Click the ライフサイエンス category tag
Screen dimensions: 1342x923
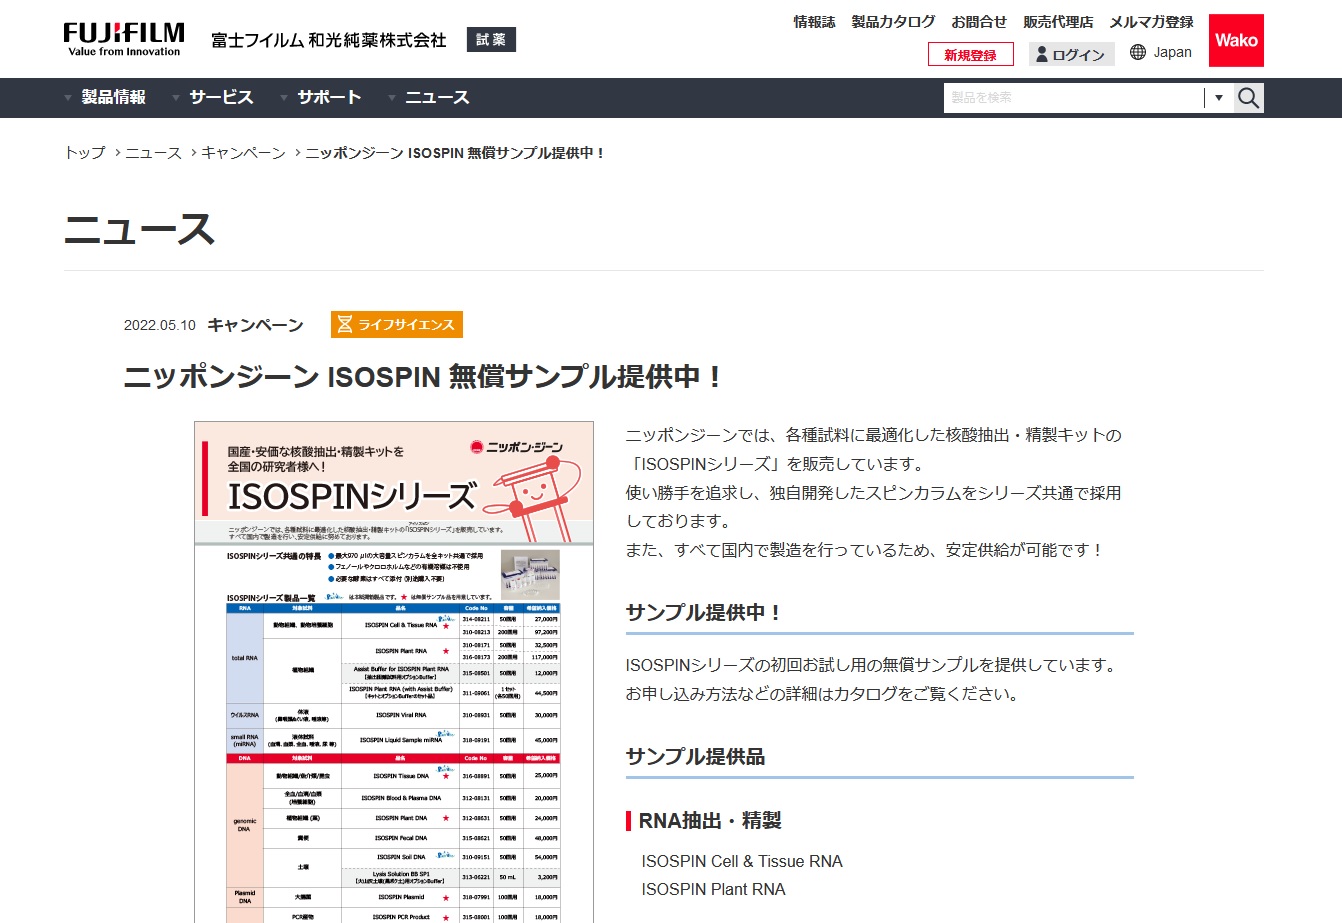pyautogui.click(x=397, y=325)
